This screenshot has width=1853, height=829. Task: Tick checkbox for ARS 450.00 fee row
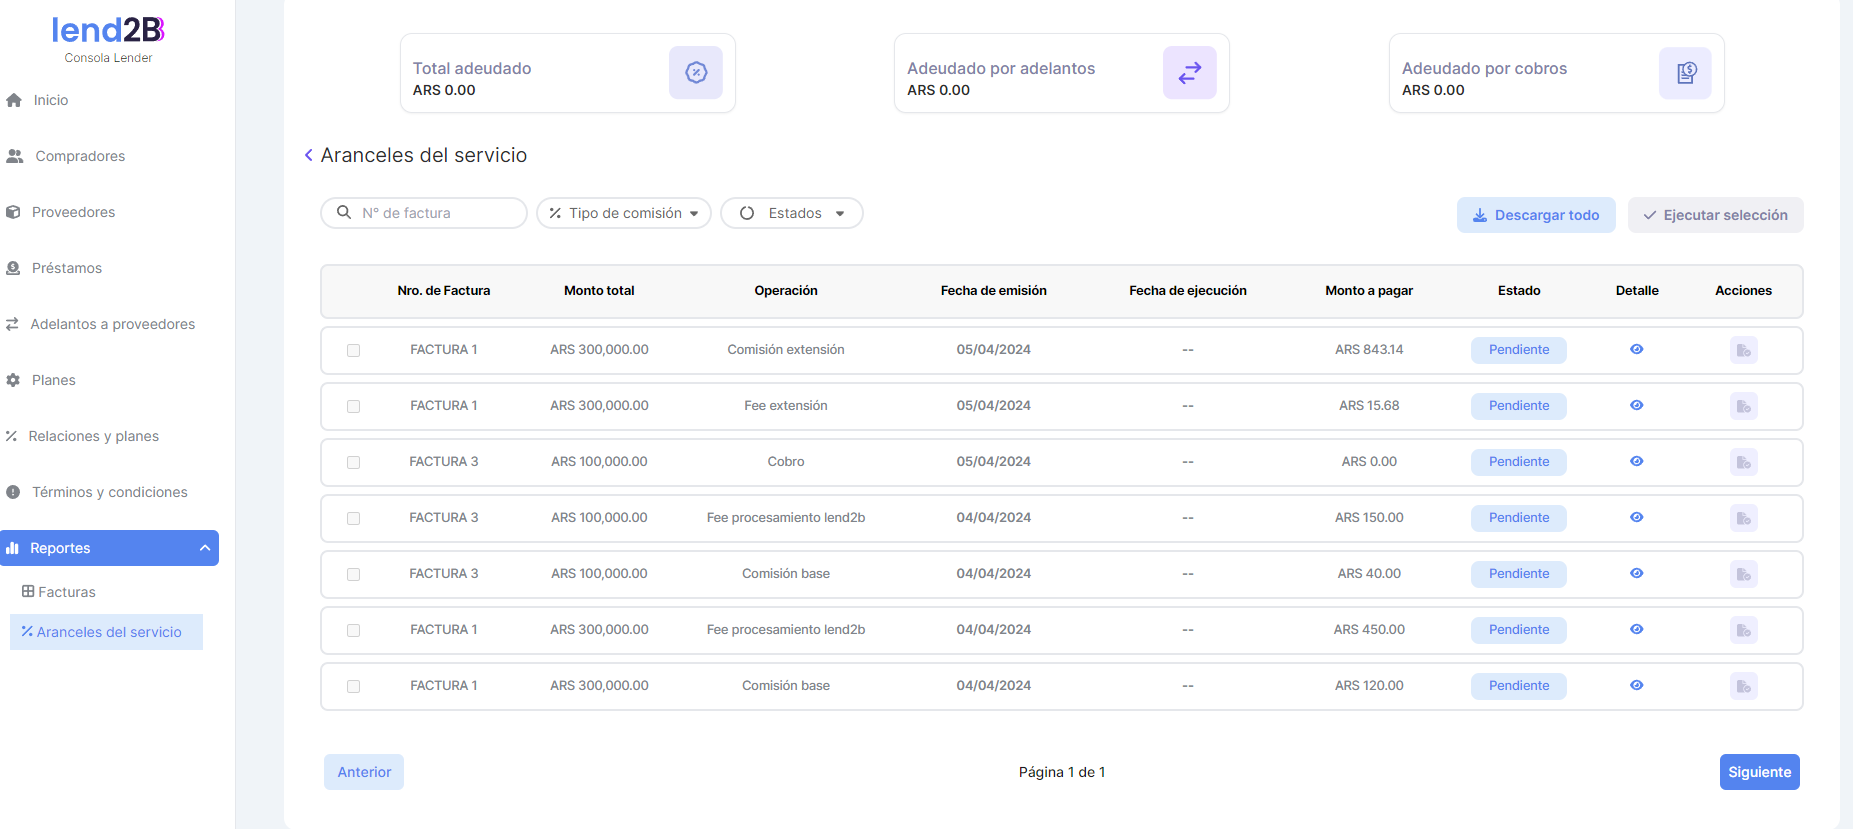(353, 630)
